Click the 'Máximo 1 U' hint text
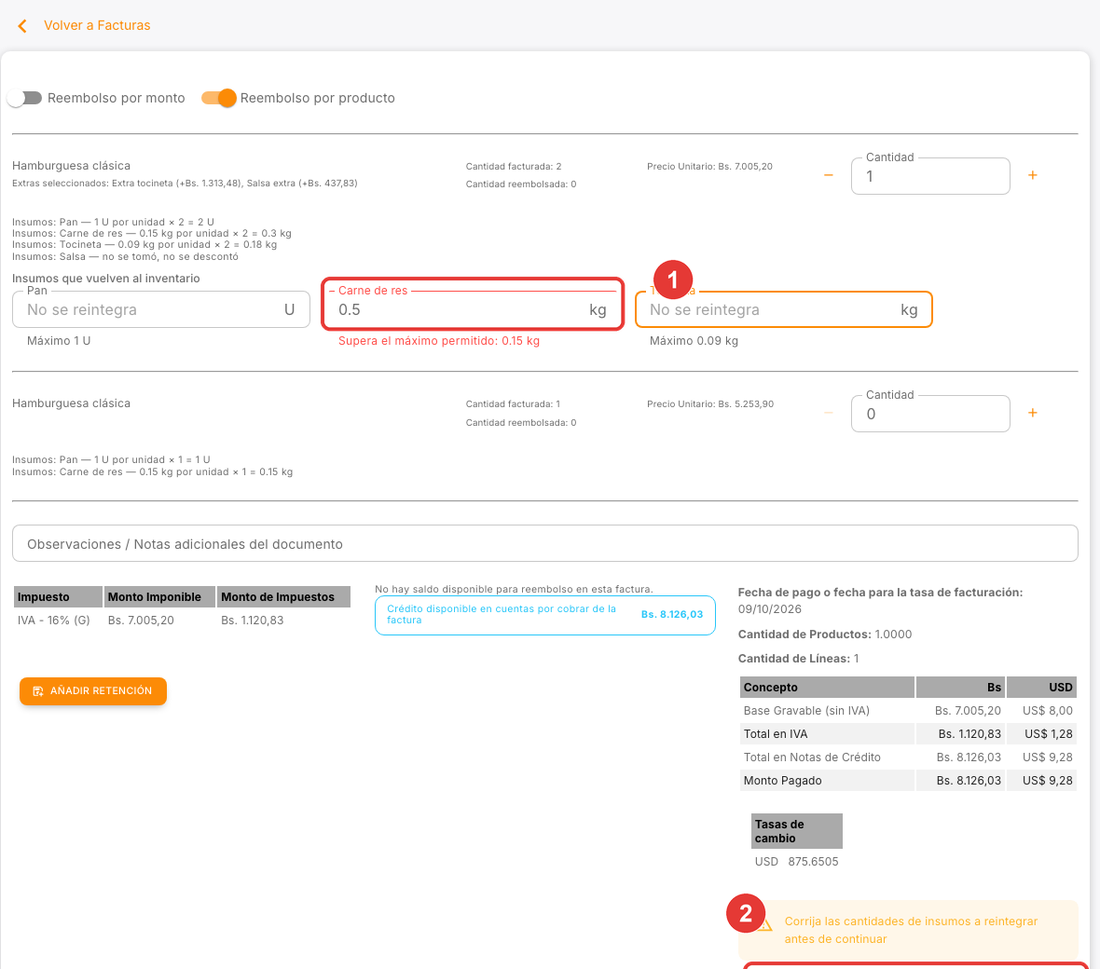Screen dimensions: 1100x969 (59, 341)
